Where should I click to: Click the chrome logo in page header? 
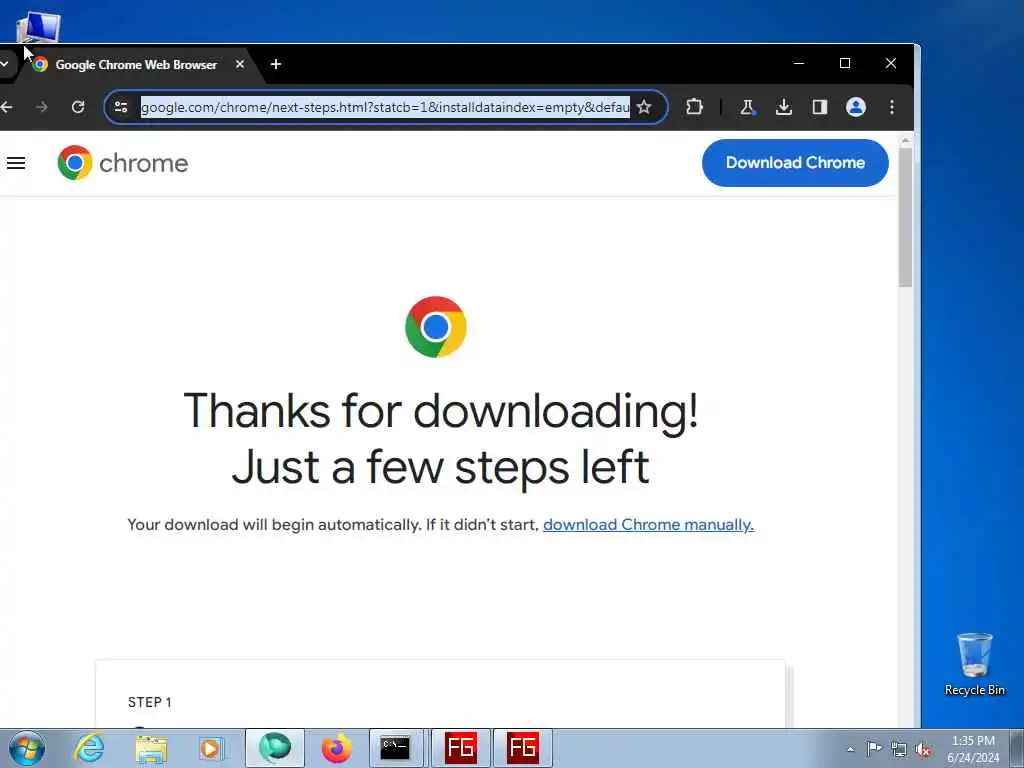[x=123, y=163]
